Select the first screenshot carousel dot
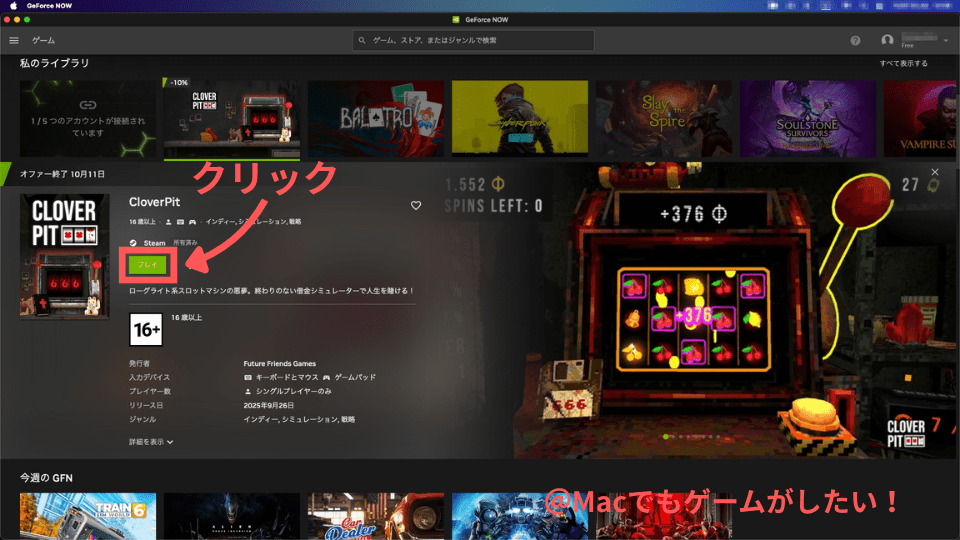960x540 pixels. click(x=666, y=437)
